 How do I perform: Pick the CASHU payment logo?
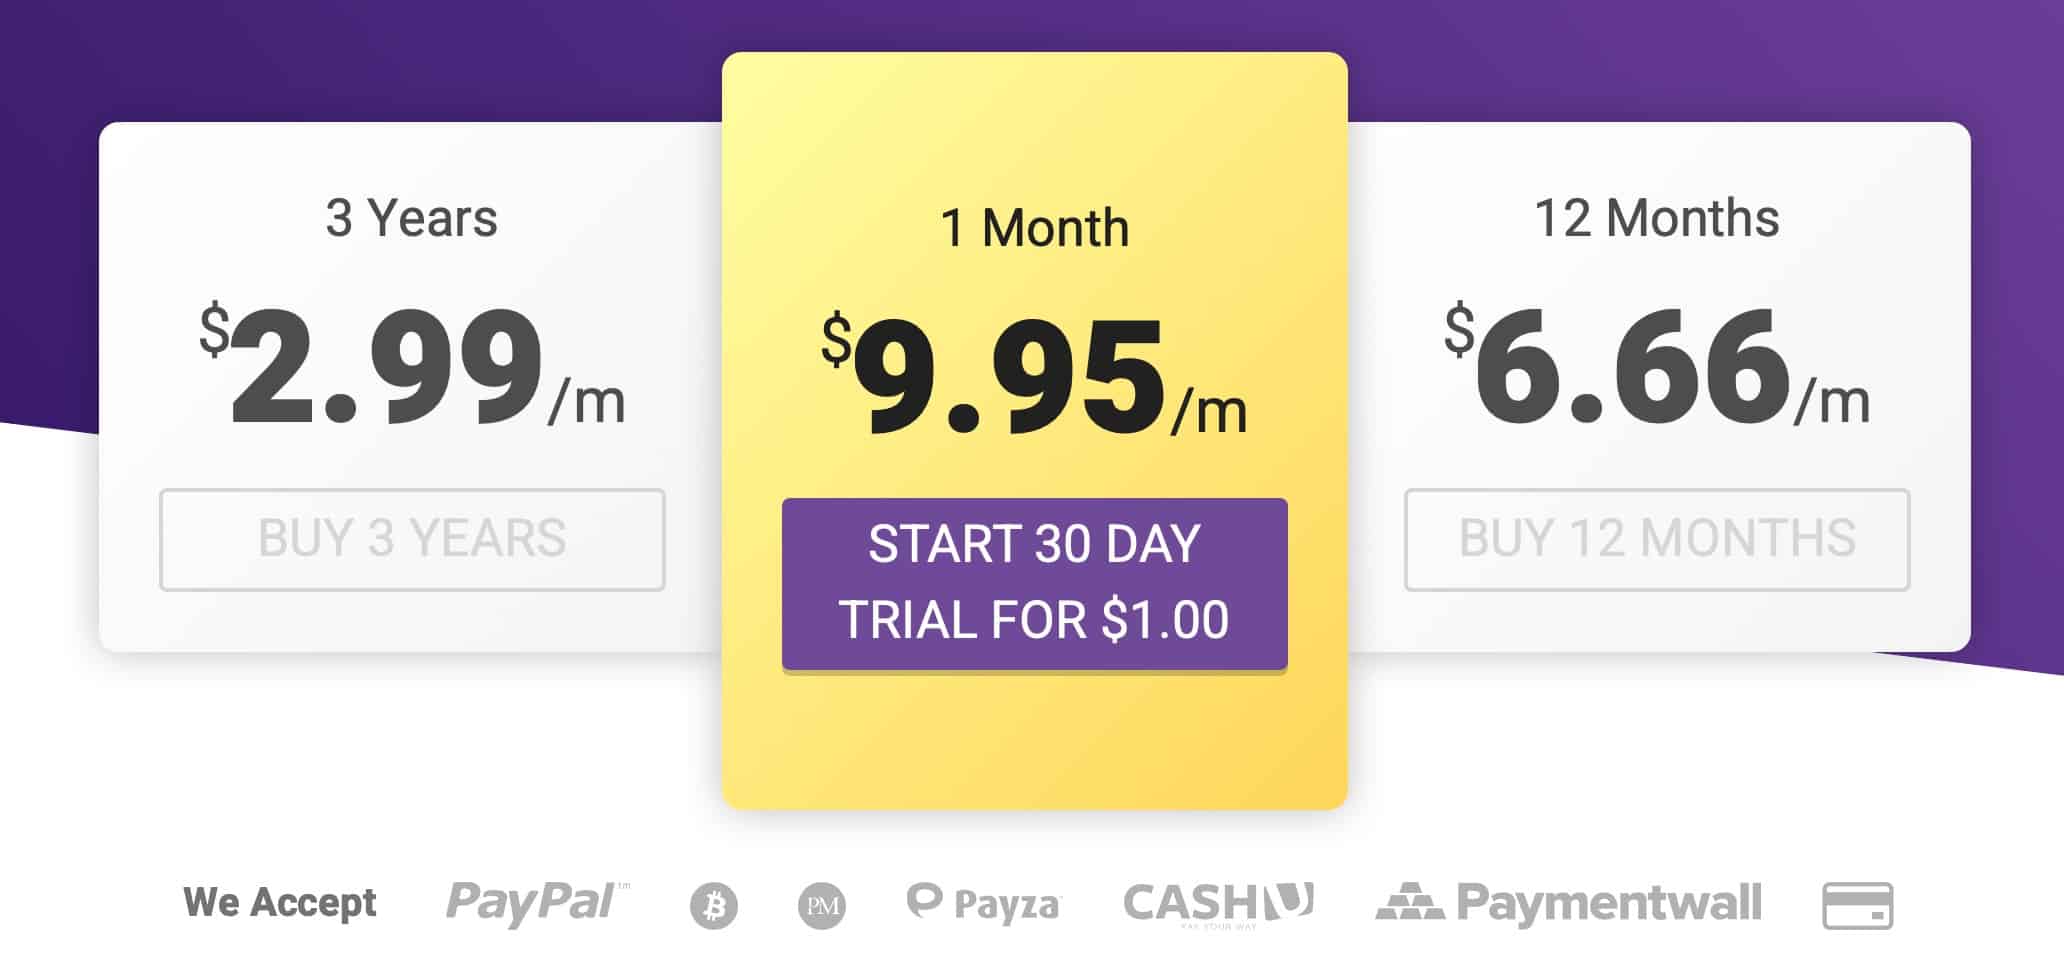(x=1218, y=904)
